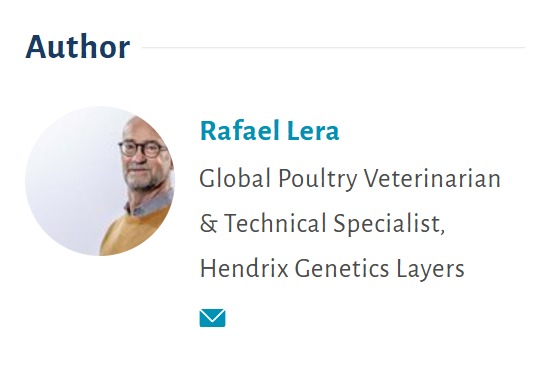Screen dimensions: 546x379
Task: Click the word 'Rafael' in the name
Action: 240,131
